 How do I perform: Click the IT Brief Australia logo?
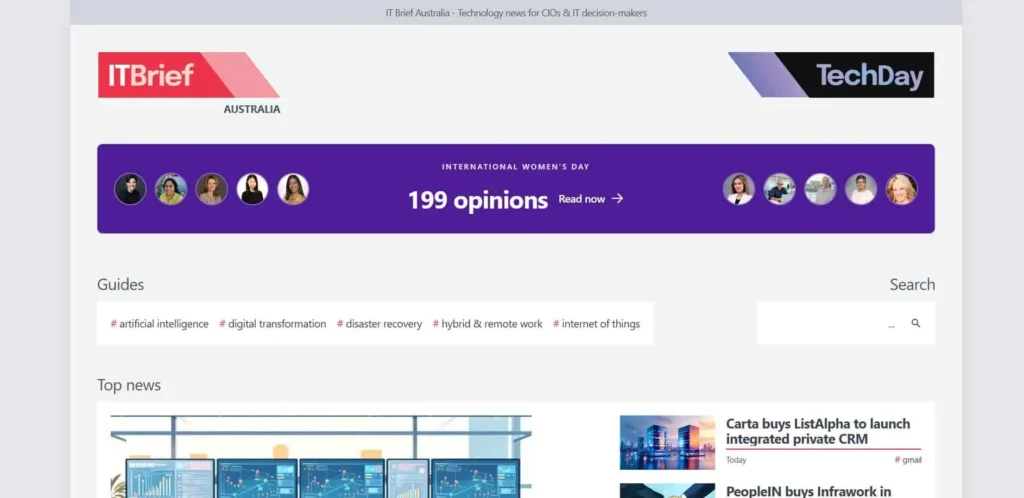point(188,77)
